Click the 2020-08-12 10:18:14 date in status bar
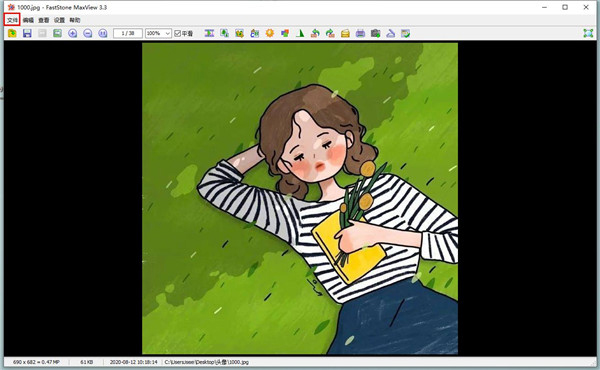This screenshot has height=370, width=600. click(134, 362)
